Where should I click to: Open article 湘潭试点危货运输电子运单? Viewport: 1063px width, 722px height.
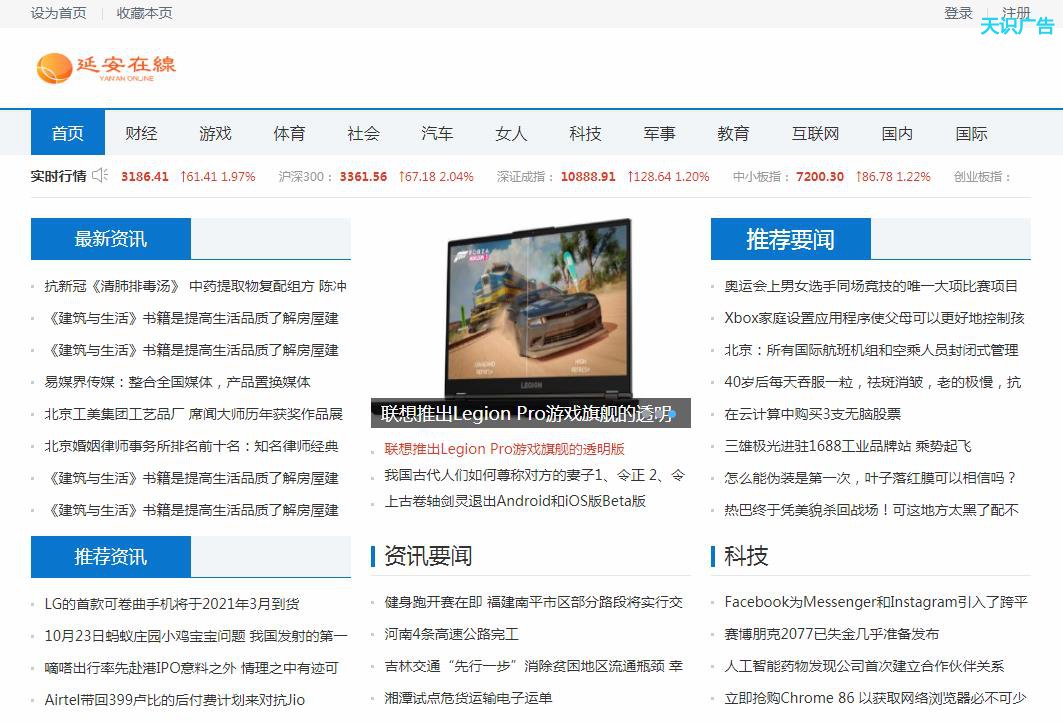point(468,698)
